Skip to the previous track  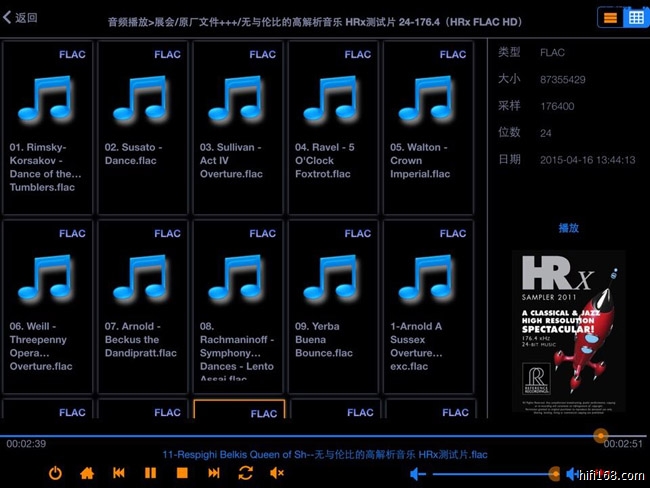[x=119, y=473]
